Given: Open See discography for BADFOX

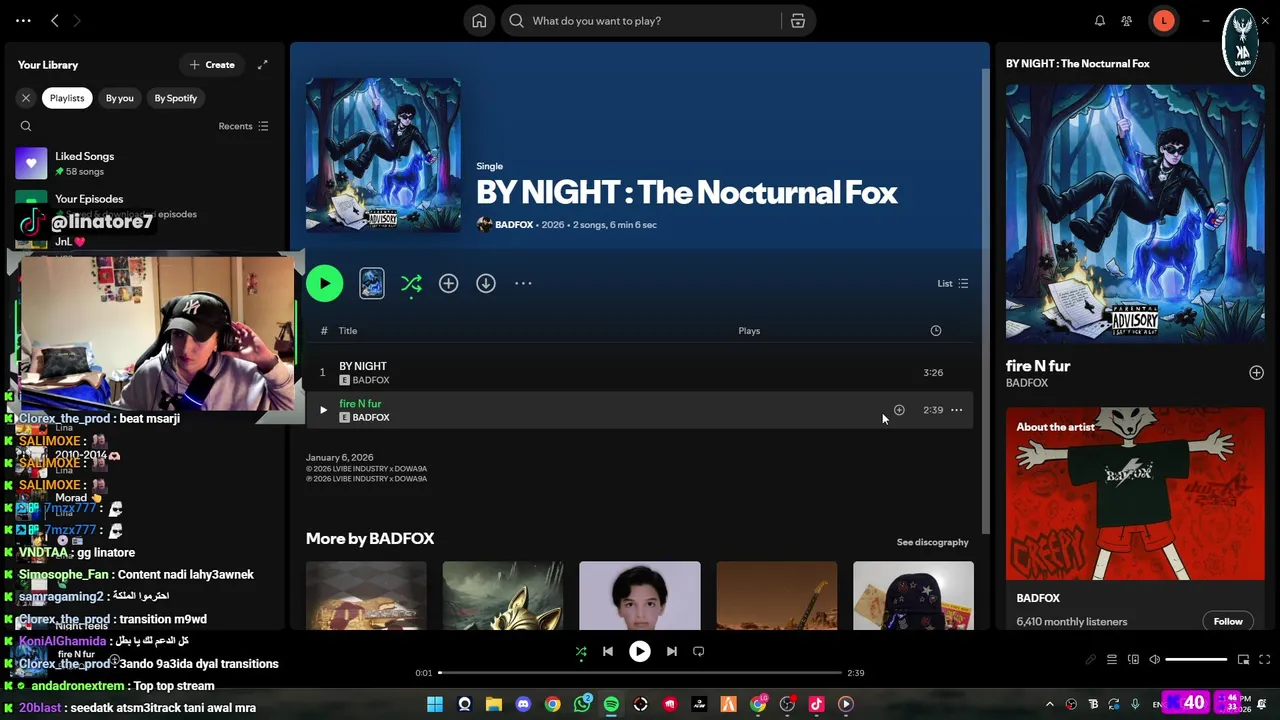Looking at the screenshot, I should (932, 542).
